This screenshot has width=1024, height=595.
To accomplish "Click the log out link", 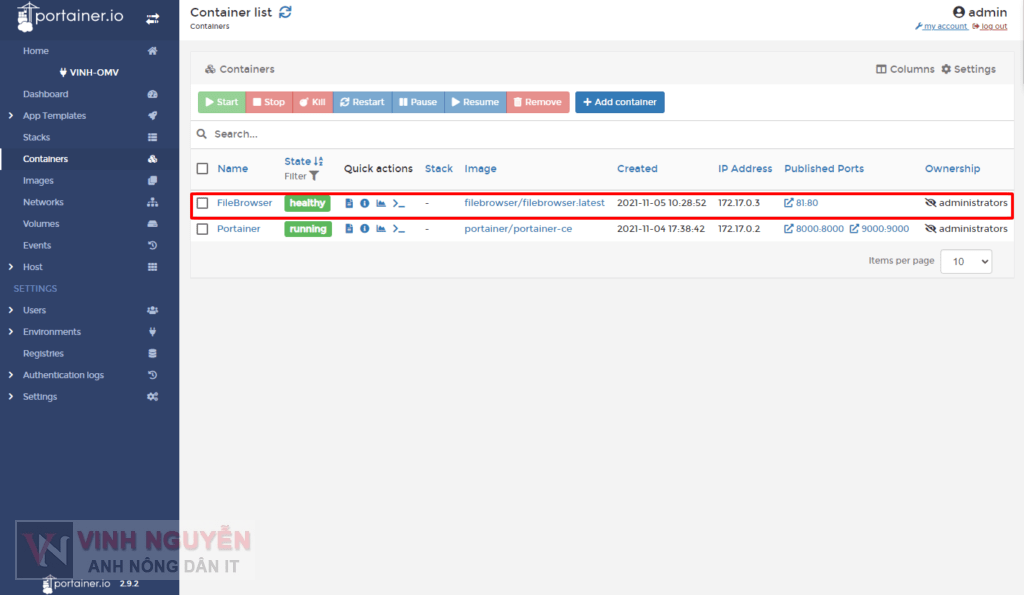I will point(989,26).
